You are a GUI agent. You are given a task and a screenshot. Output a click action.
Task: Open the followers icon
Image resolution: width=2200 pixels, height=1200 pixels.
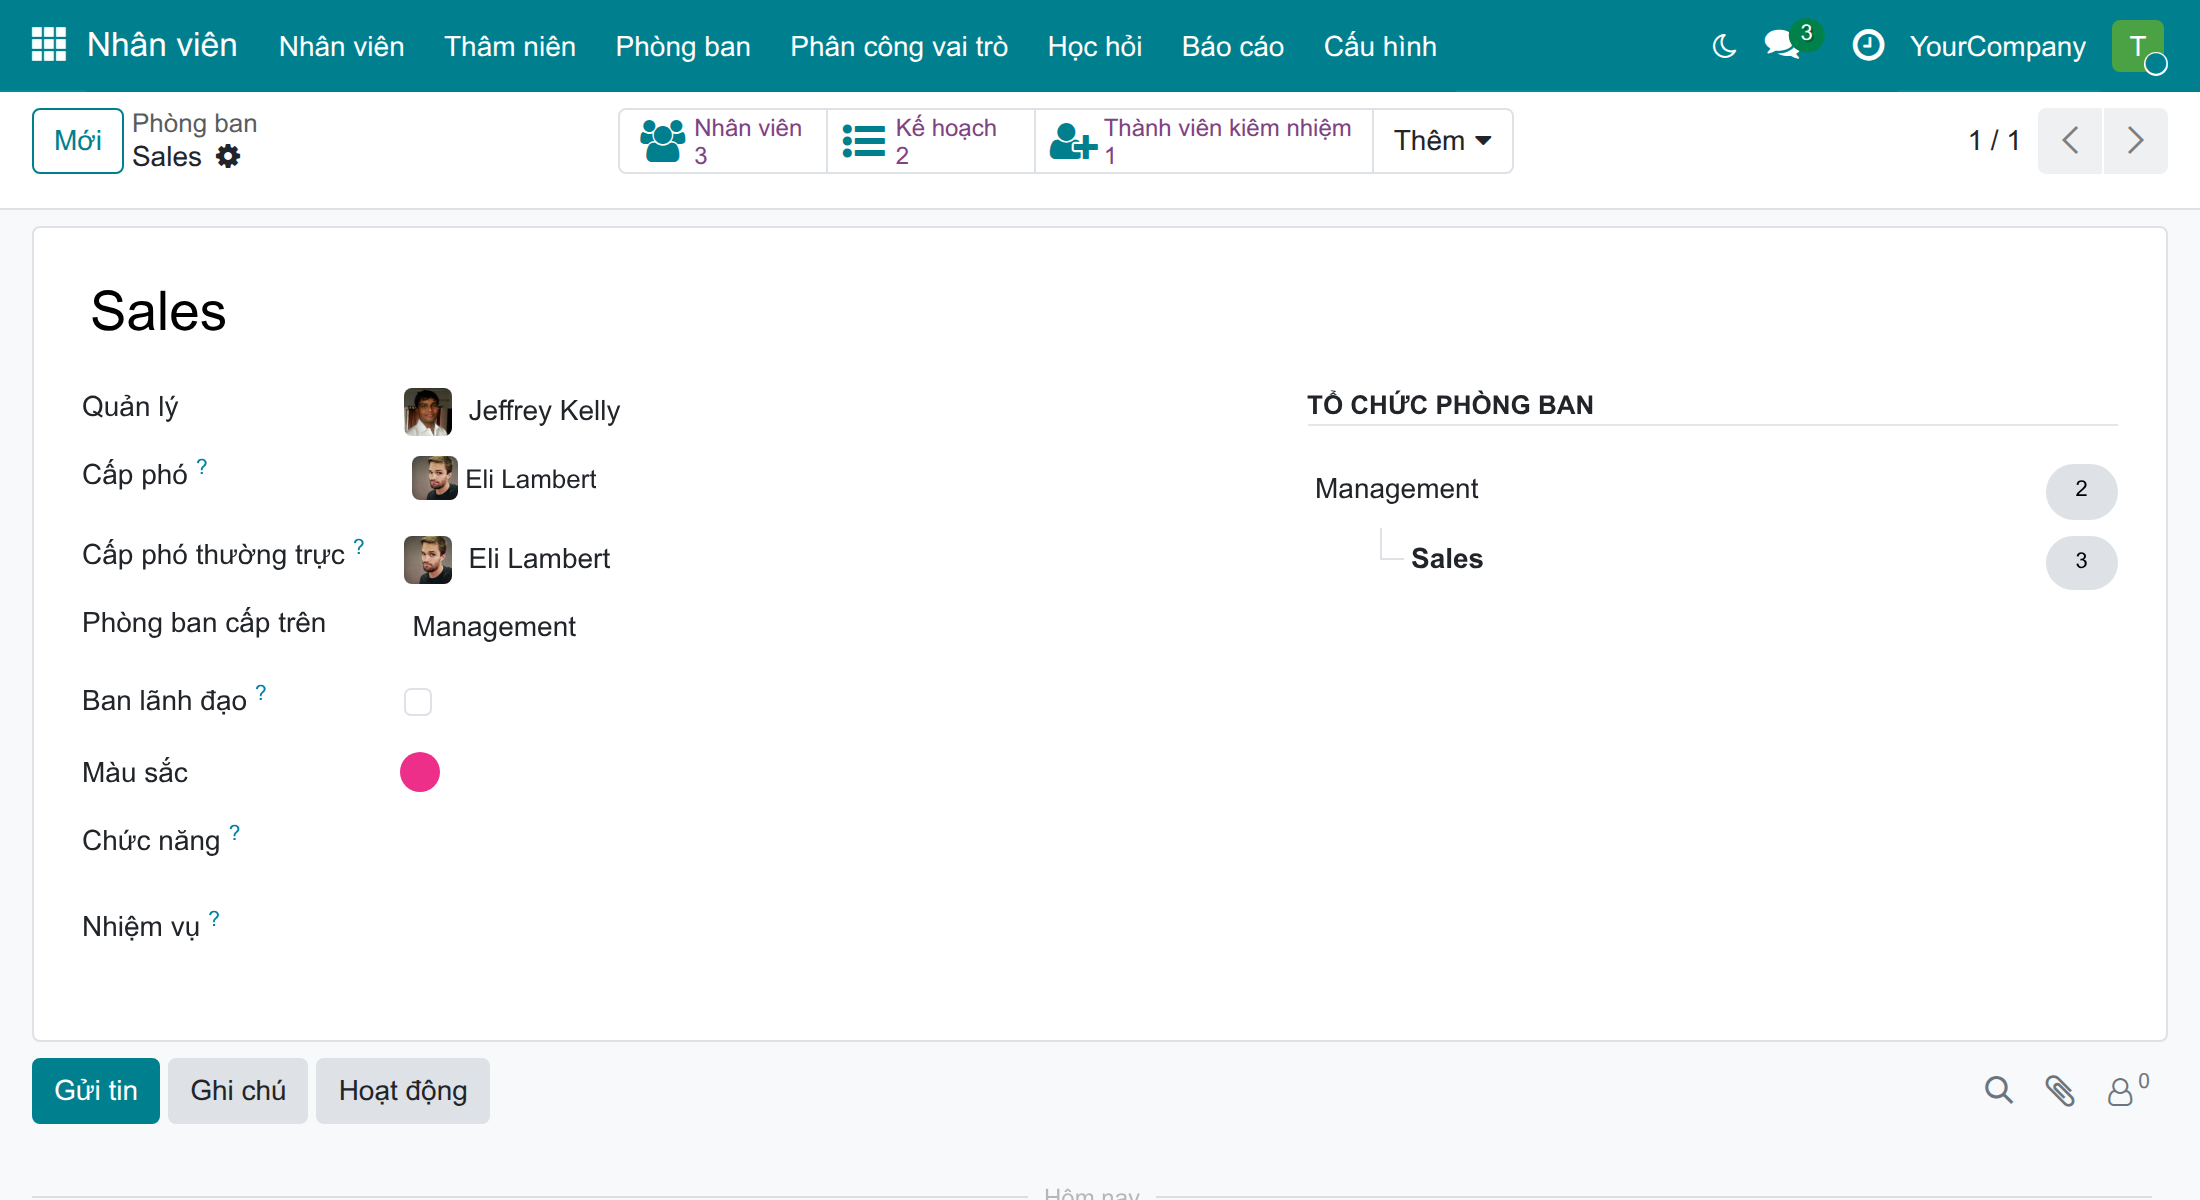click(2127, 1089)
